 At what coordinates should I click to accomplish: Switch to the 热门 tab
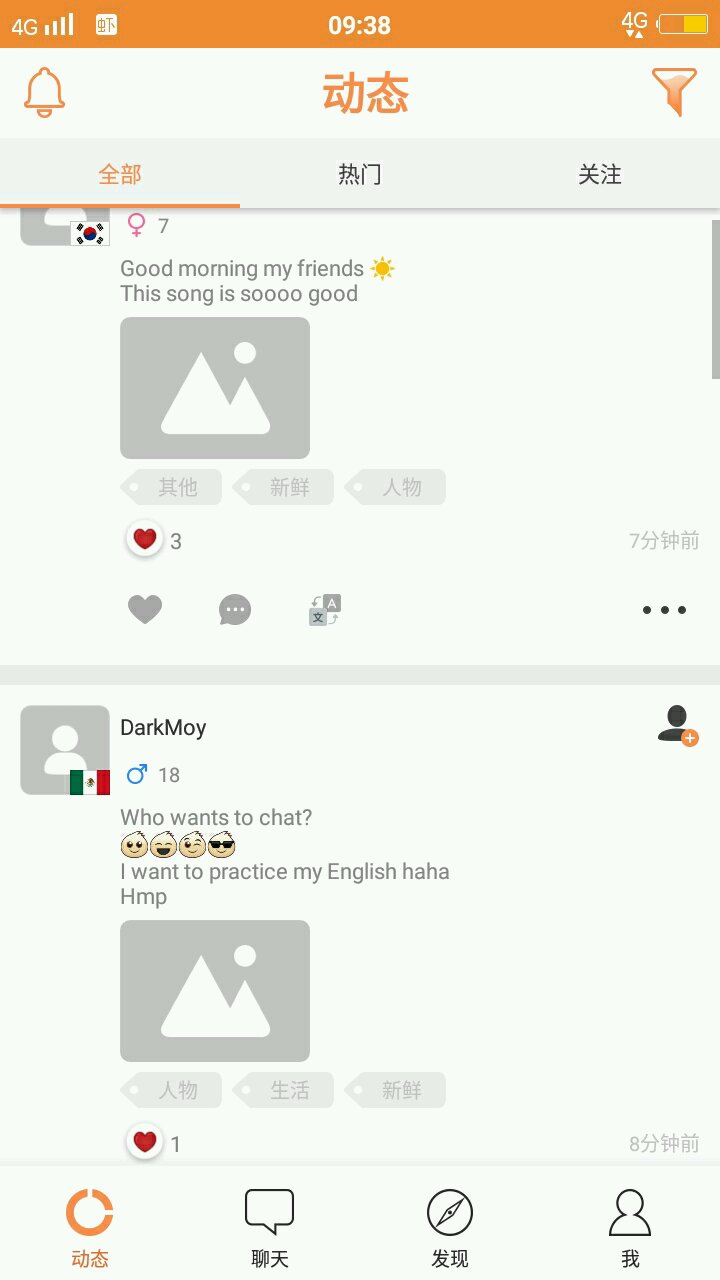click(x=360, y=174)
